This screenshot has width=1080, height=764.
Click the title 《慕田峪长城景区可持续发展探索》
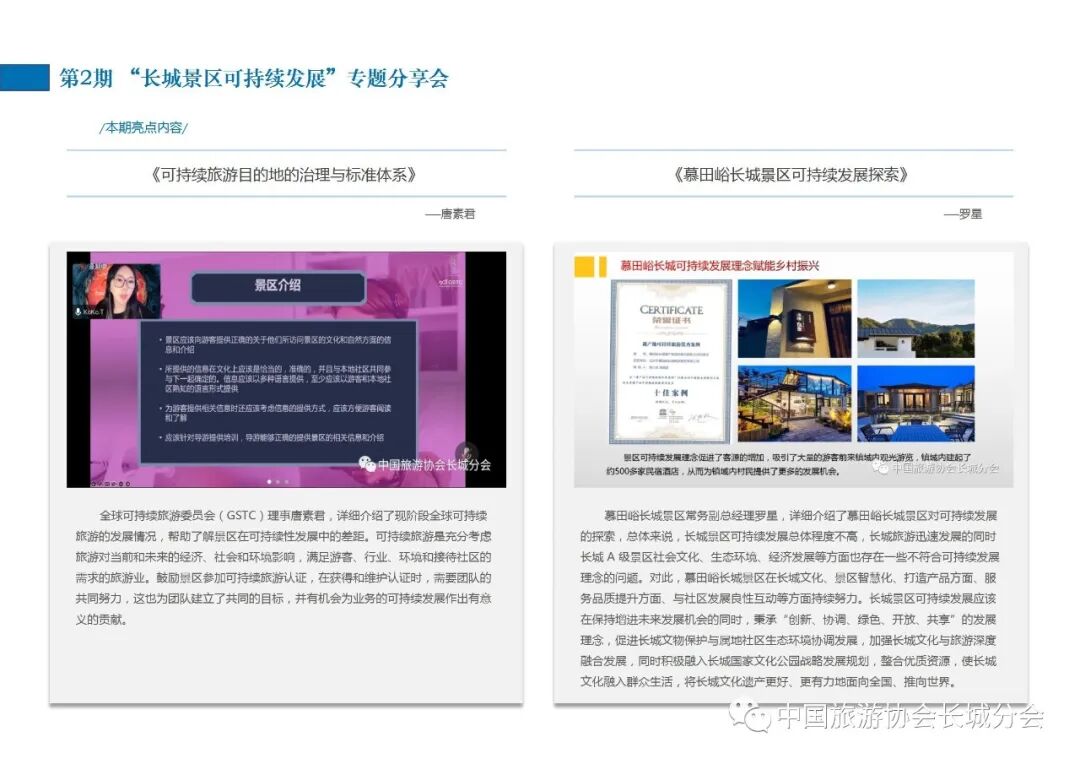coord(791,175)
